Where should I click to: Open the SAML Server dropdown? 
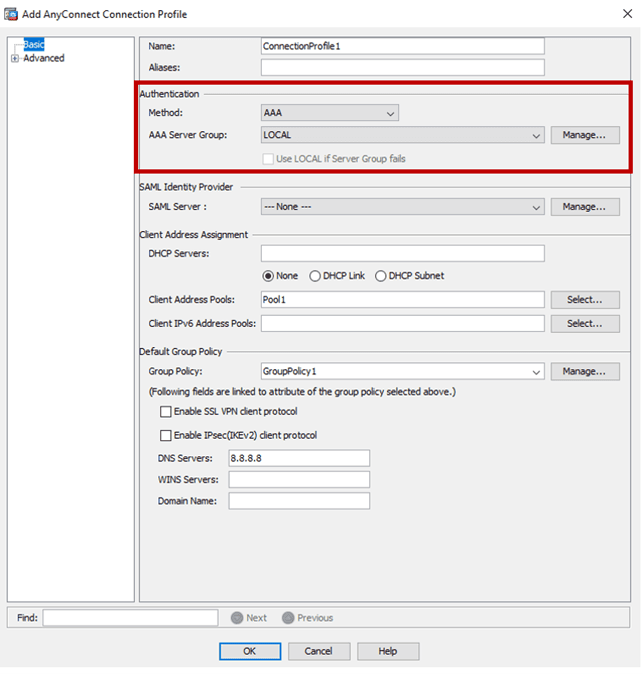[537, 207]
